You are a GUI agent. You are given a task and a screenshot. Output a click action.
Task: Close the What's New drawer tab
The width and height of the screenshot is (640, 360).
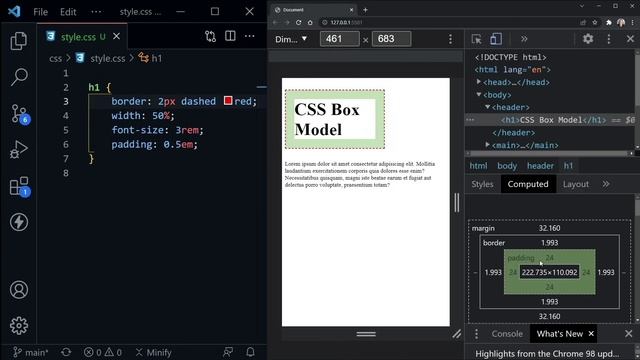point(591,334)
